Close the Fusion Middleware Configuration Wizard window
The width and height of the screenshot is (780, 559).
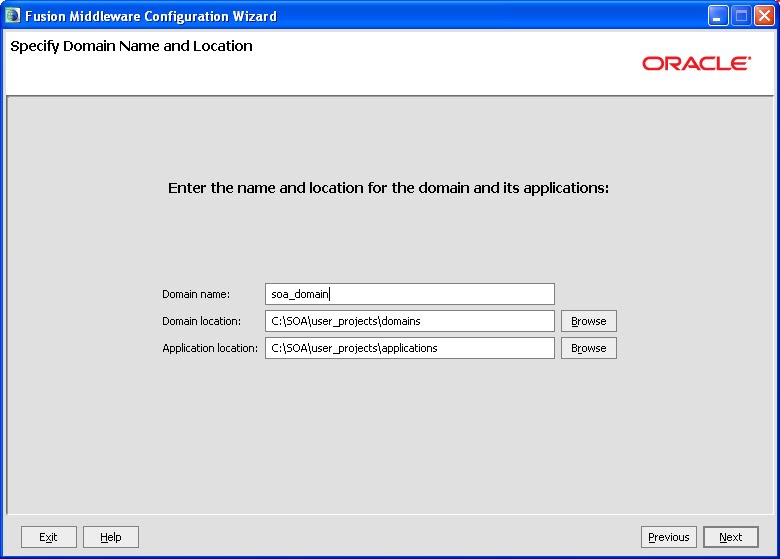pyautogui.click(x=764, y=16)
